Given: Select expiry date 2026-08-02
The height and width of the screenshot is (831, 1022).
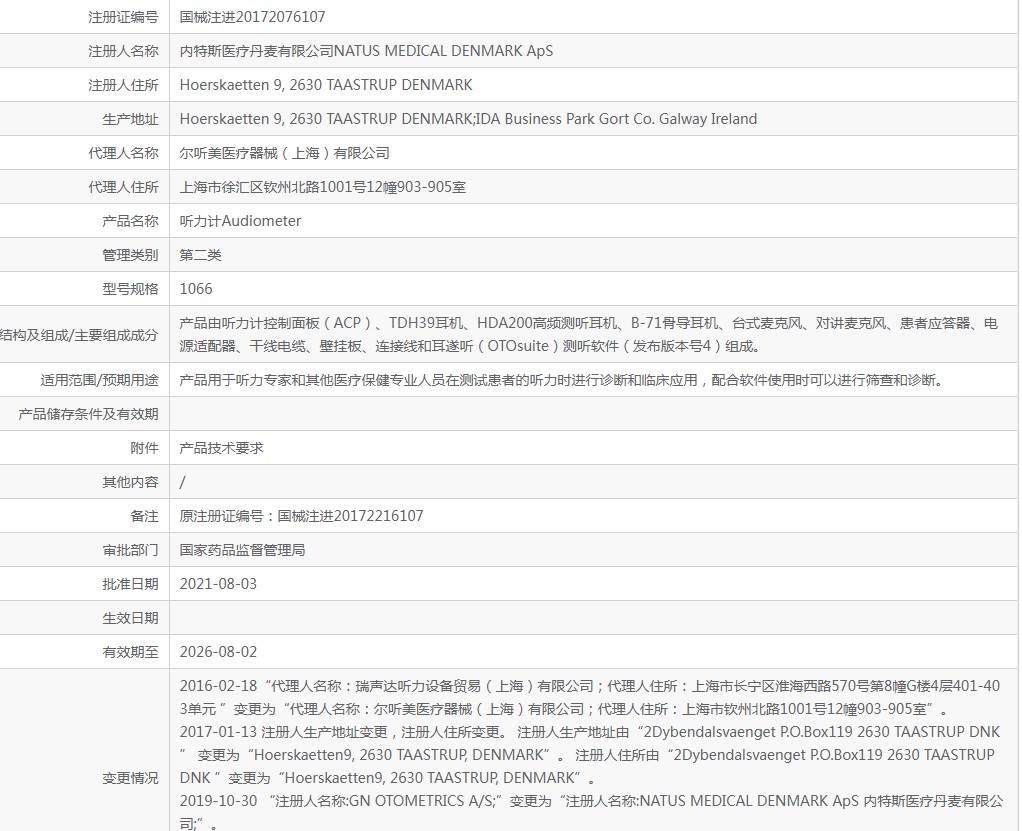Looking at the screenshot, I should click(x=218, y=652).
